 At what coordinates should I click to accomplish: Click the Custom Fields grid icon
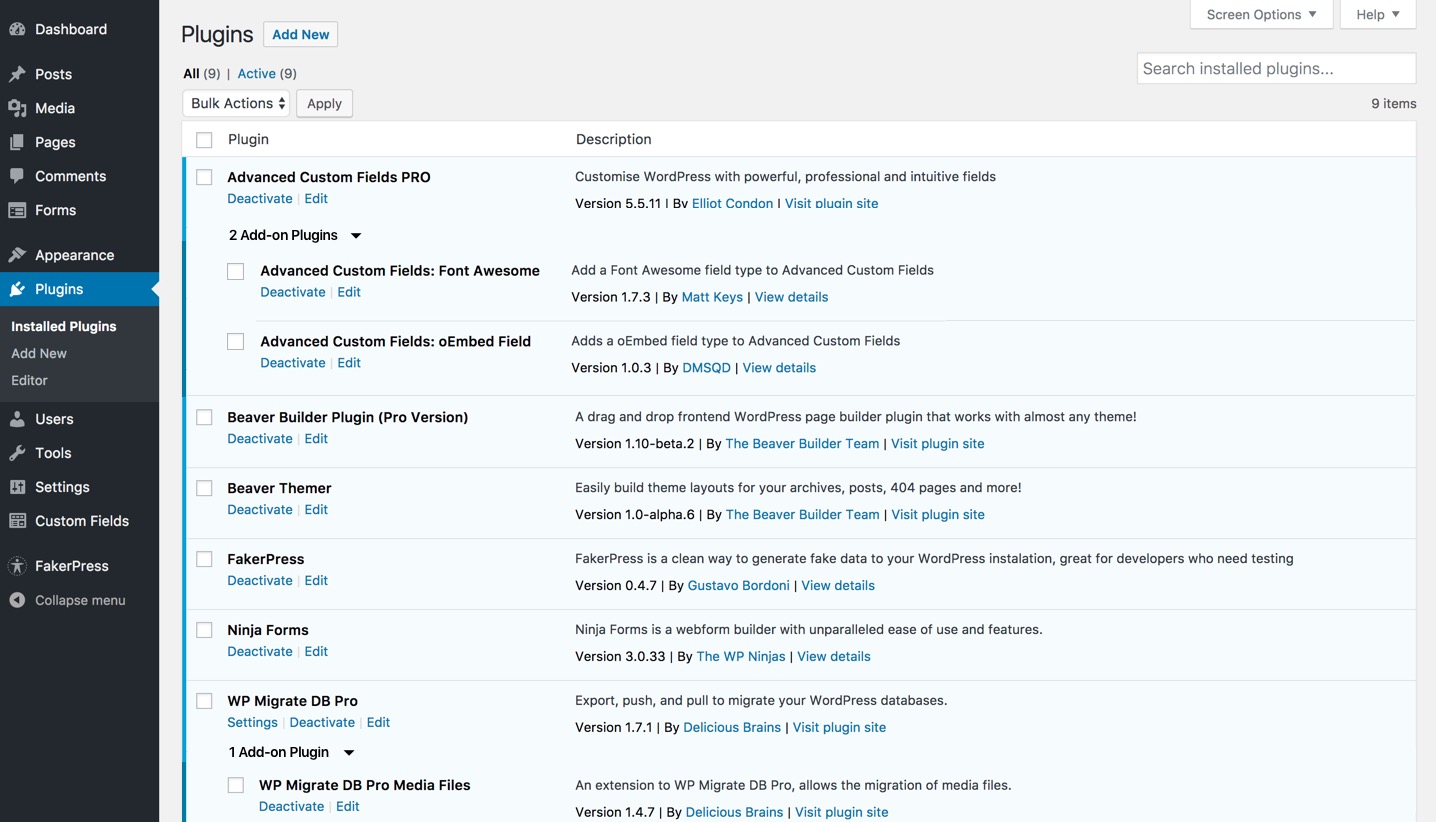(x=17, y=521)
